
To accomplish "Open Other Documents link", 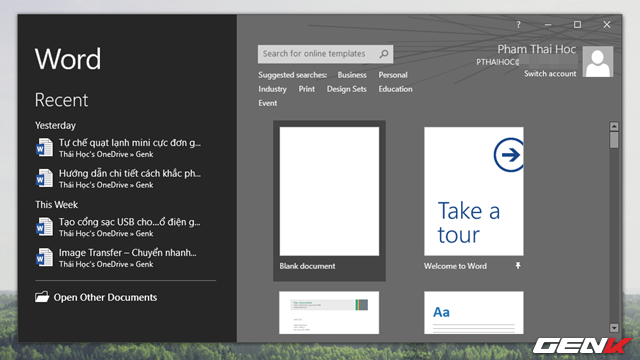I will (x=105, y=298).
